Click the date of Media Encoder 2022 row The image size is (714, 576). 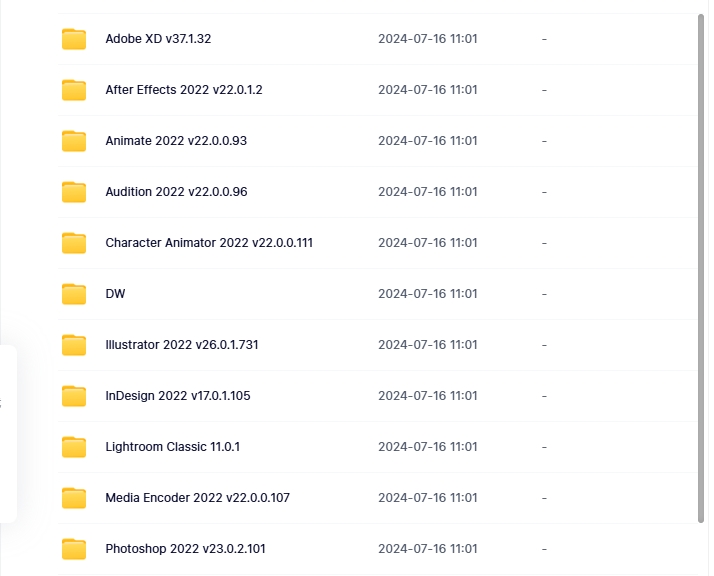(427, 498)
